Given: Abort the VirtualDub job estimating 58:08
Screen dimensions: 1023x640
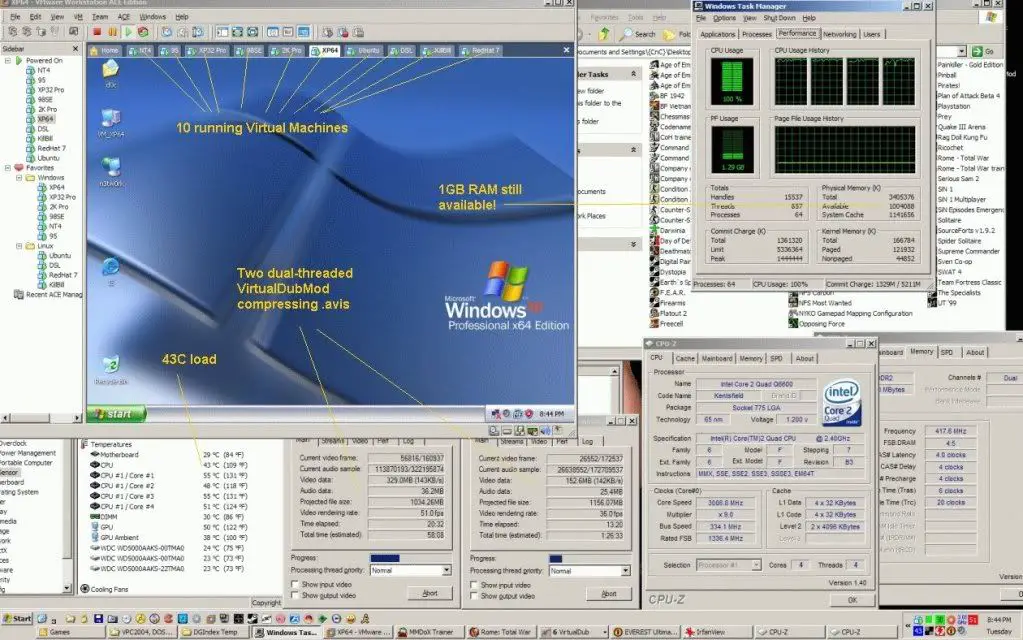Looking at the screenshot, I should tap(429, 593).
